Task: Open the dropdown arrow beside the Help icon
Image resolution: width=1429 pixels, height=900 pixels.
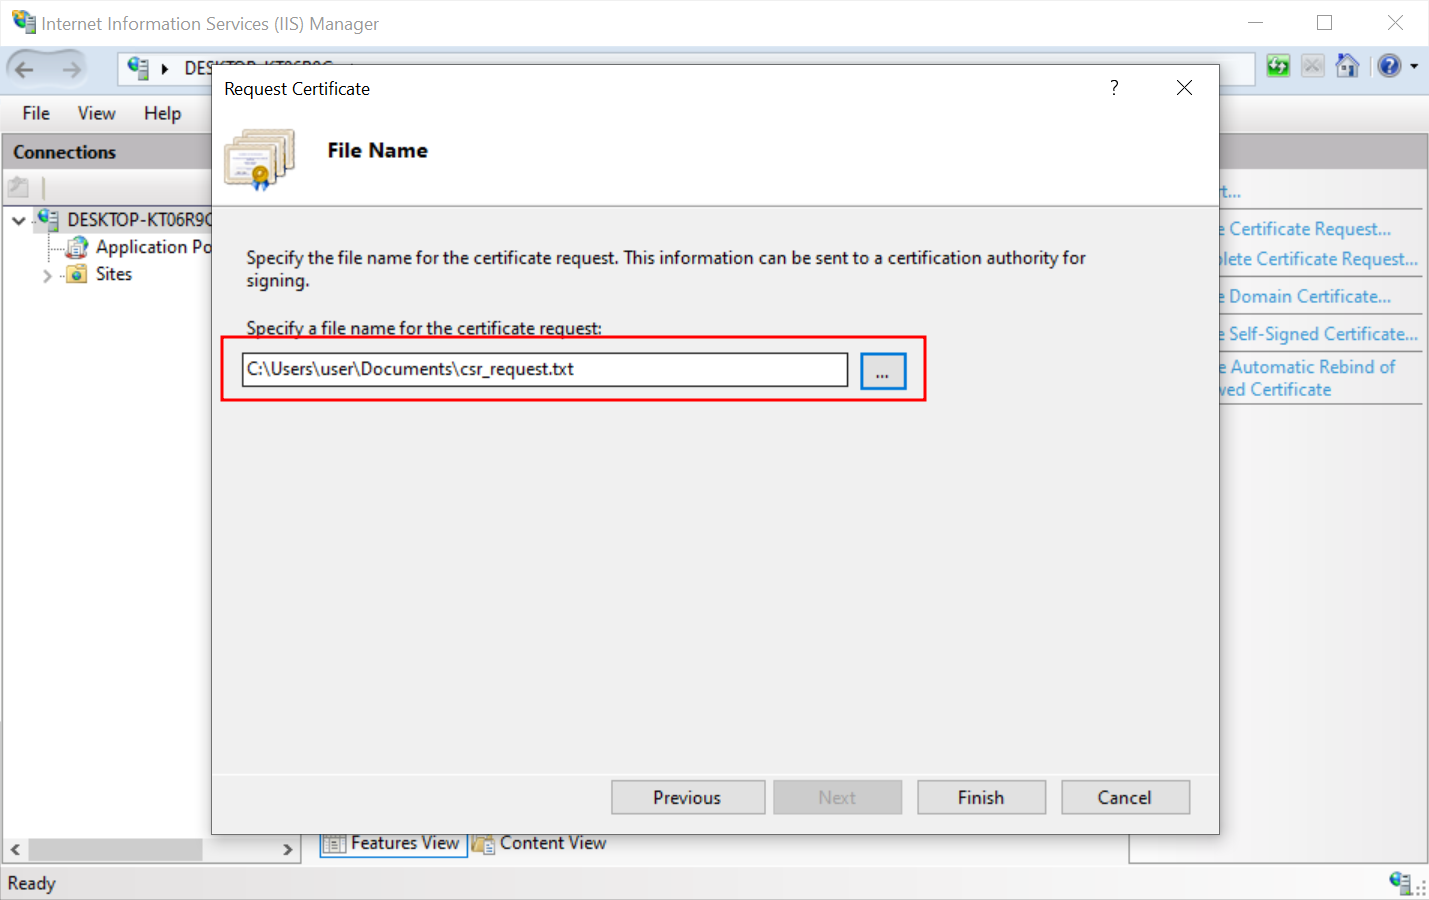Action: 1414,67
